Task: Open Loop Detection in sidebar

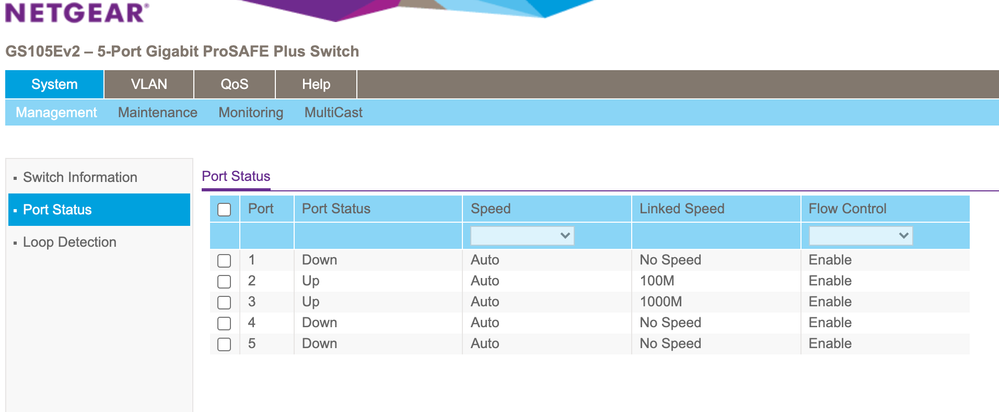Action: click(69, 242)
